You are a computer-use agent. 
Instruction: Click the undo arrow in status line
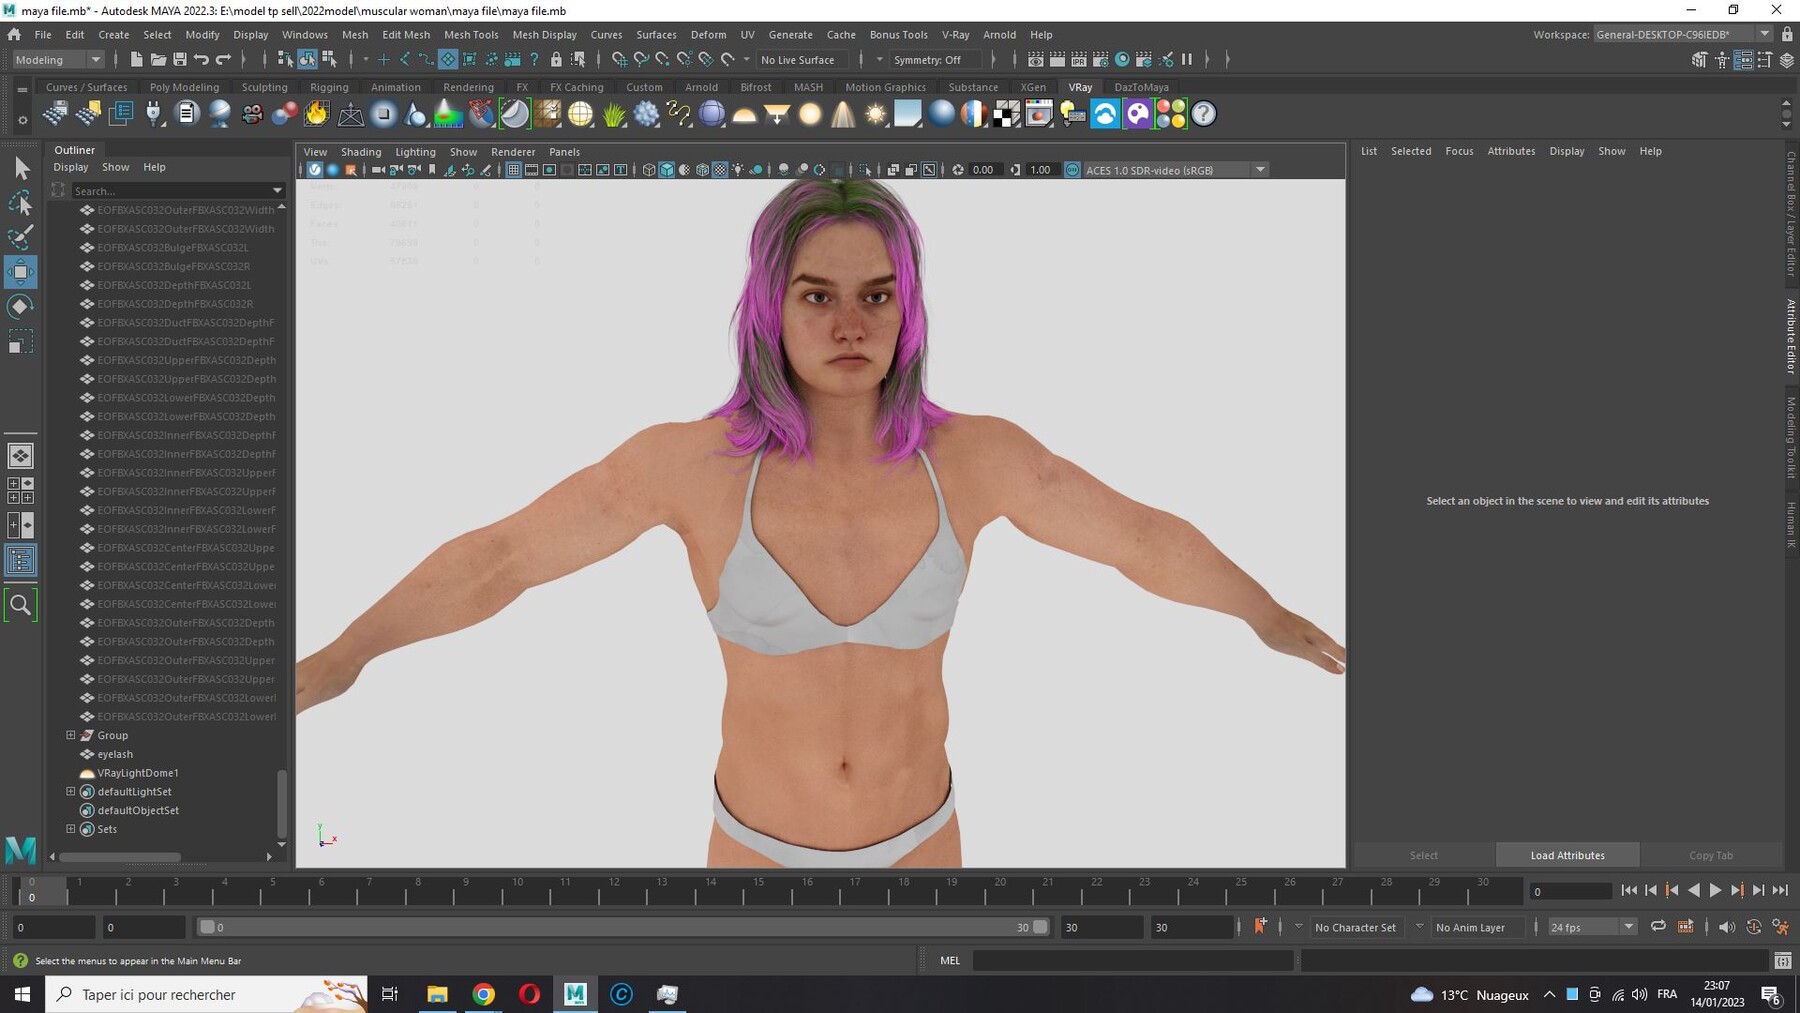click(202, 60)
